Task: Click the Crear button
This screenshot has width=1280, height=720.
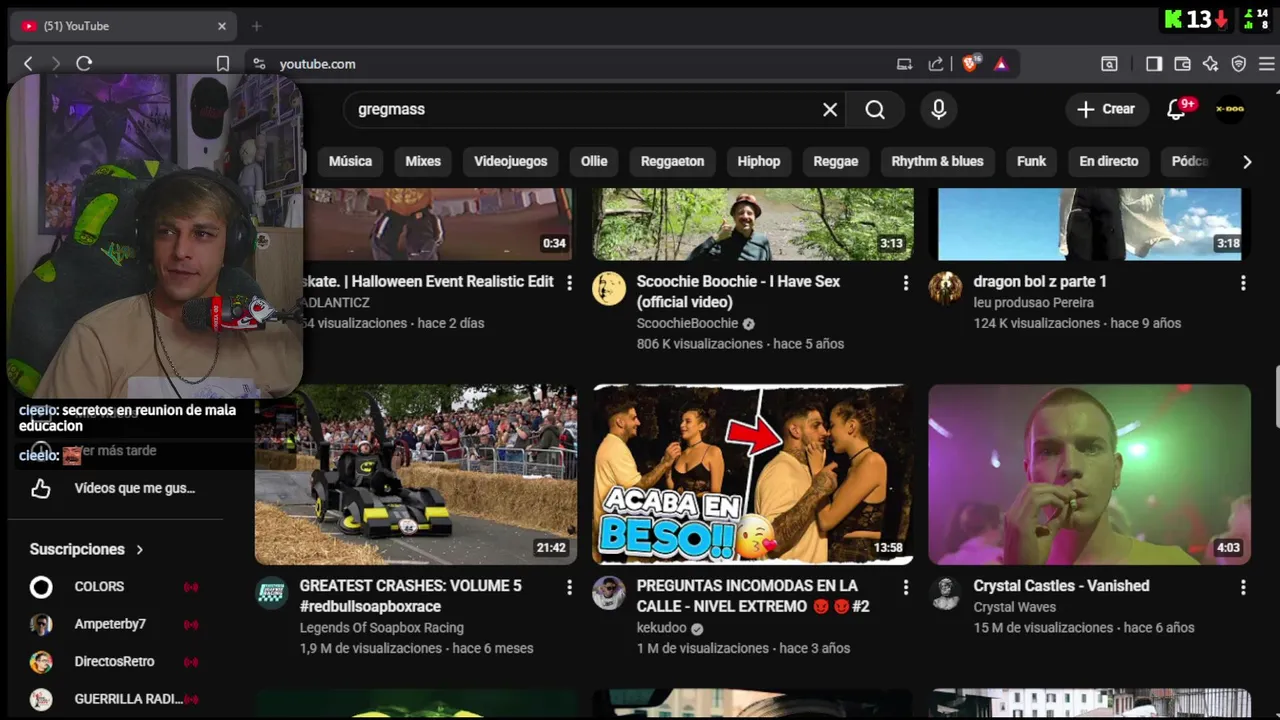Action: pos(1106,110)
